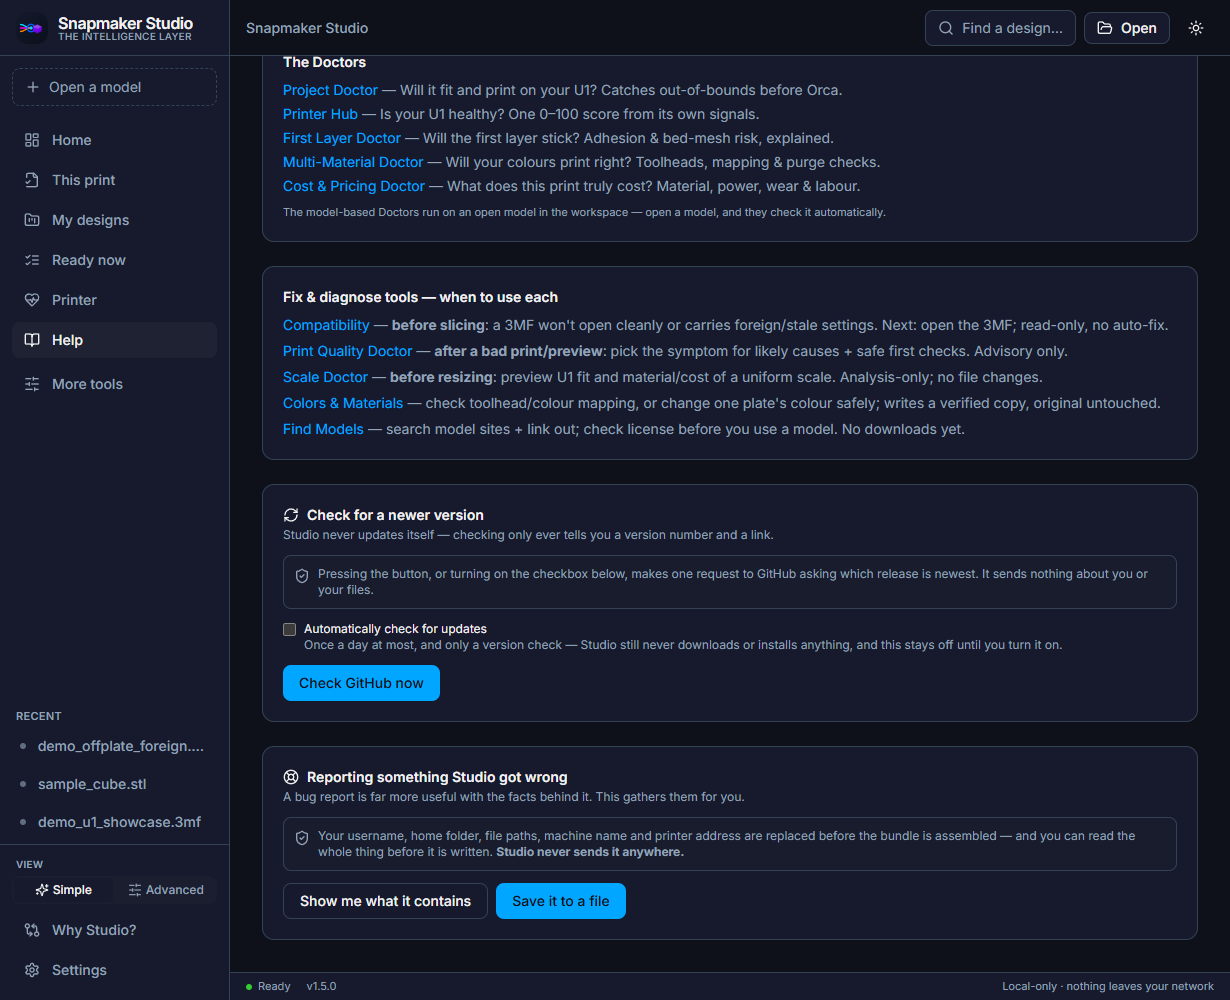The image size is (1230, 1000).
Task: Open the Printer section
Action: tap(114, 300)
